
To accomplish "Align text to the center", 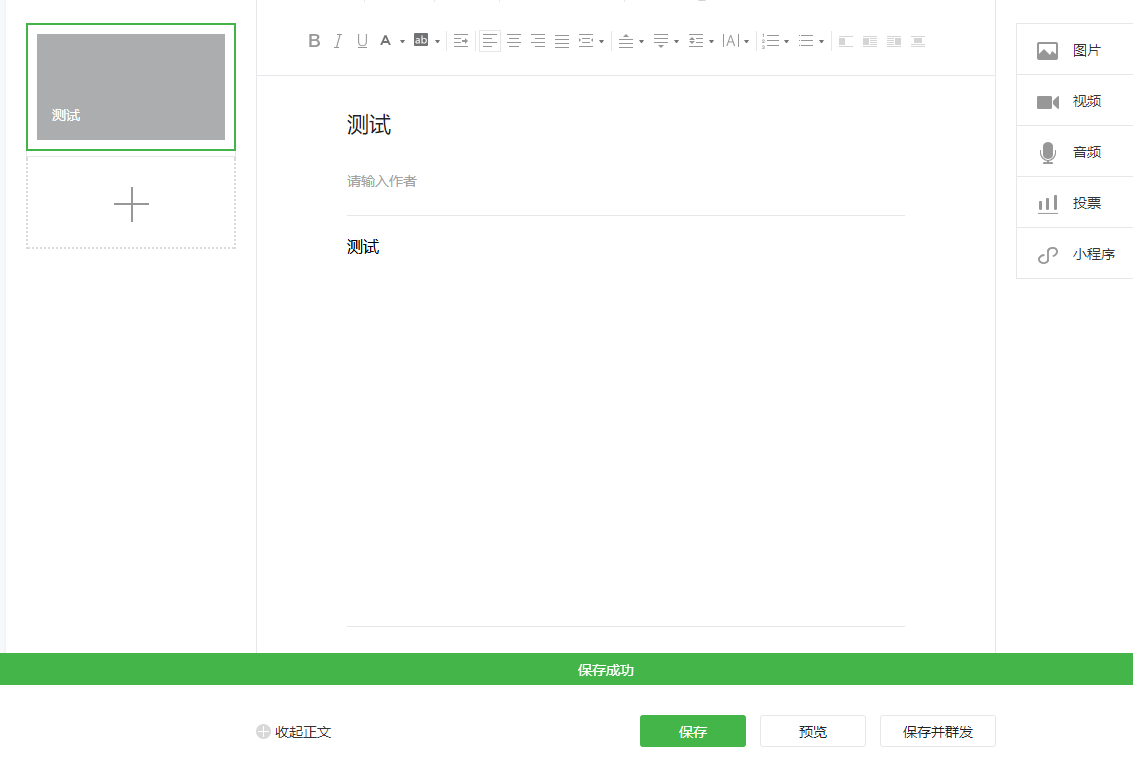I will tap(514, 41).
